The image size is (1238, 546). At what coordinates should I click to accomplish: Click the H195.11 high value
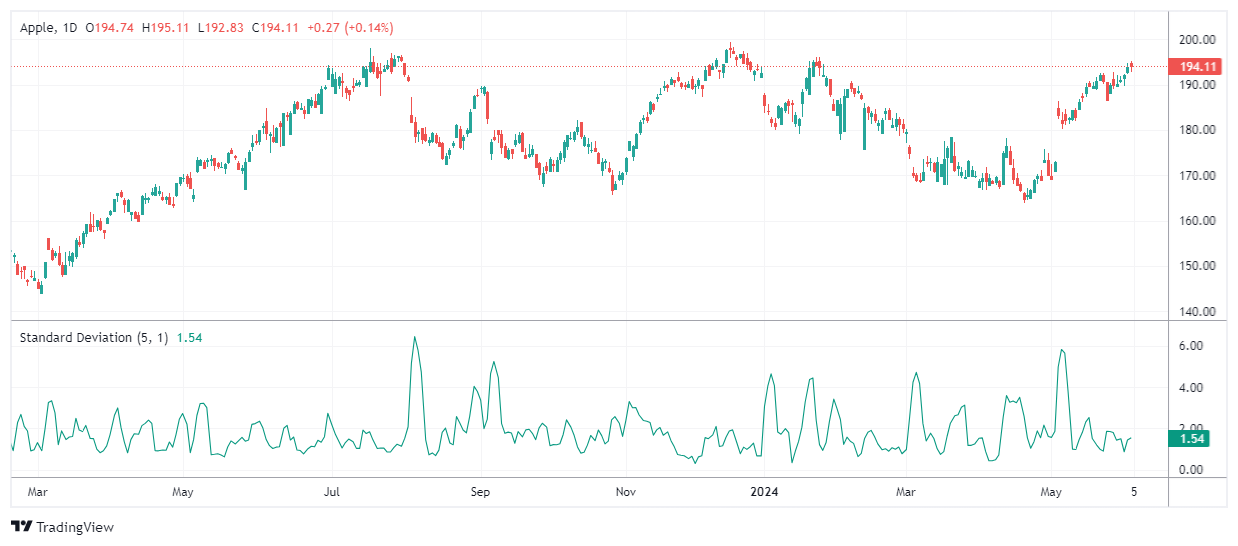[x=166, y=27]
